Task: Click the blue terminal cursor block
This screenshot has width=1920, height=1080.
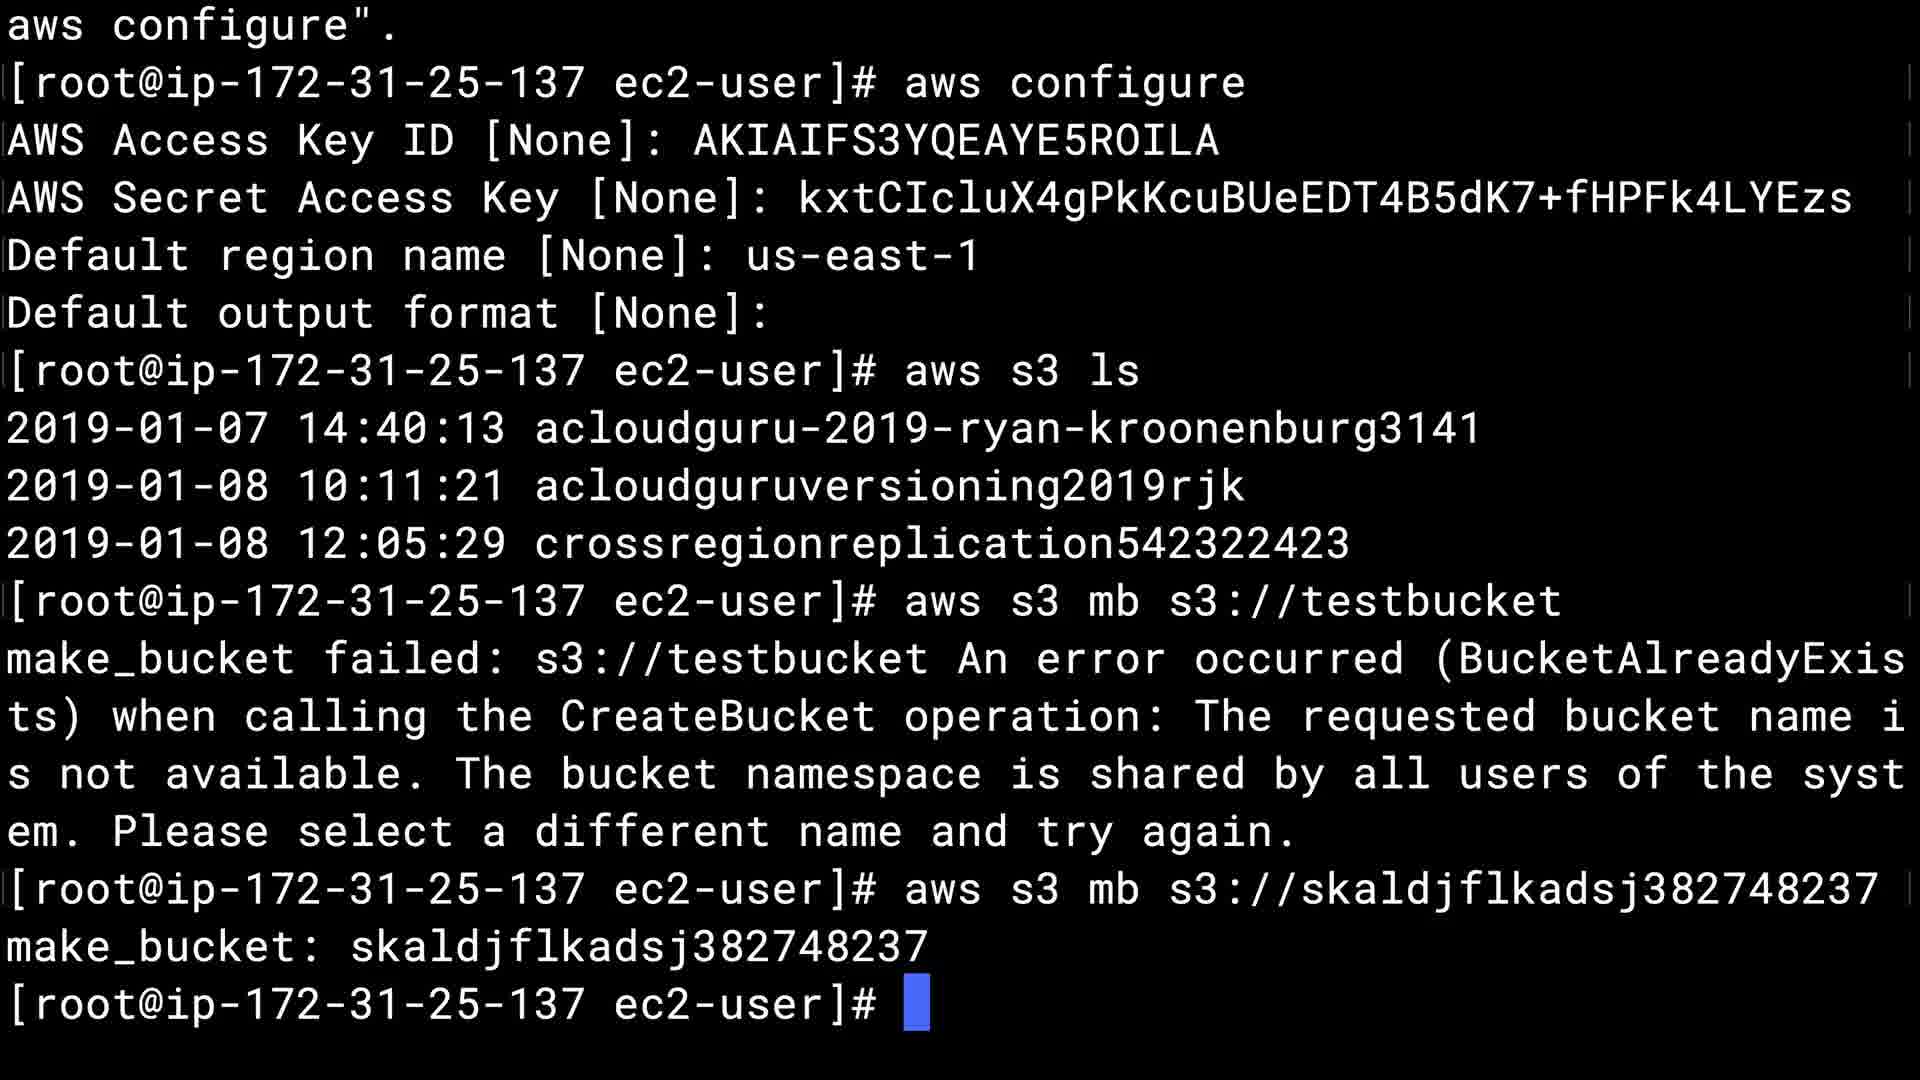Action: pos(916,1002)
